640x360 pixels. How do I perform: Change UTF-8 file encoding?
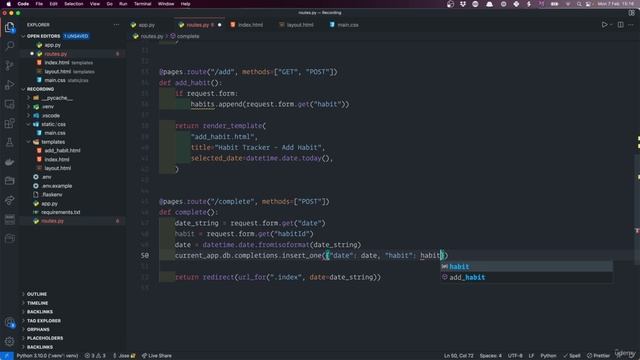[x=515, y=356]
